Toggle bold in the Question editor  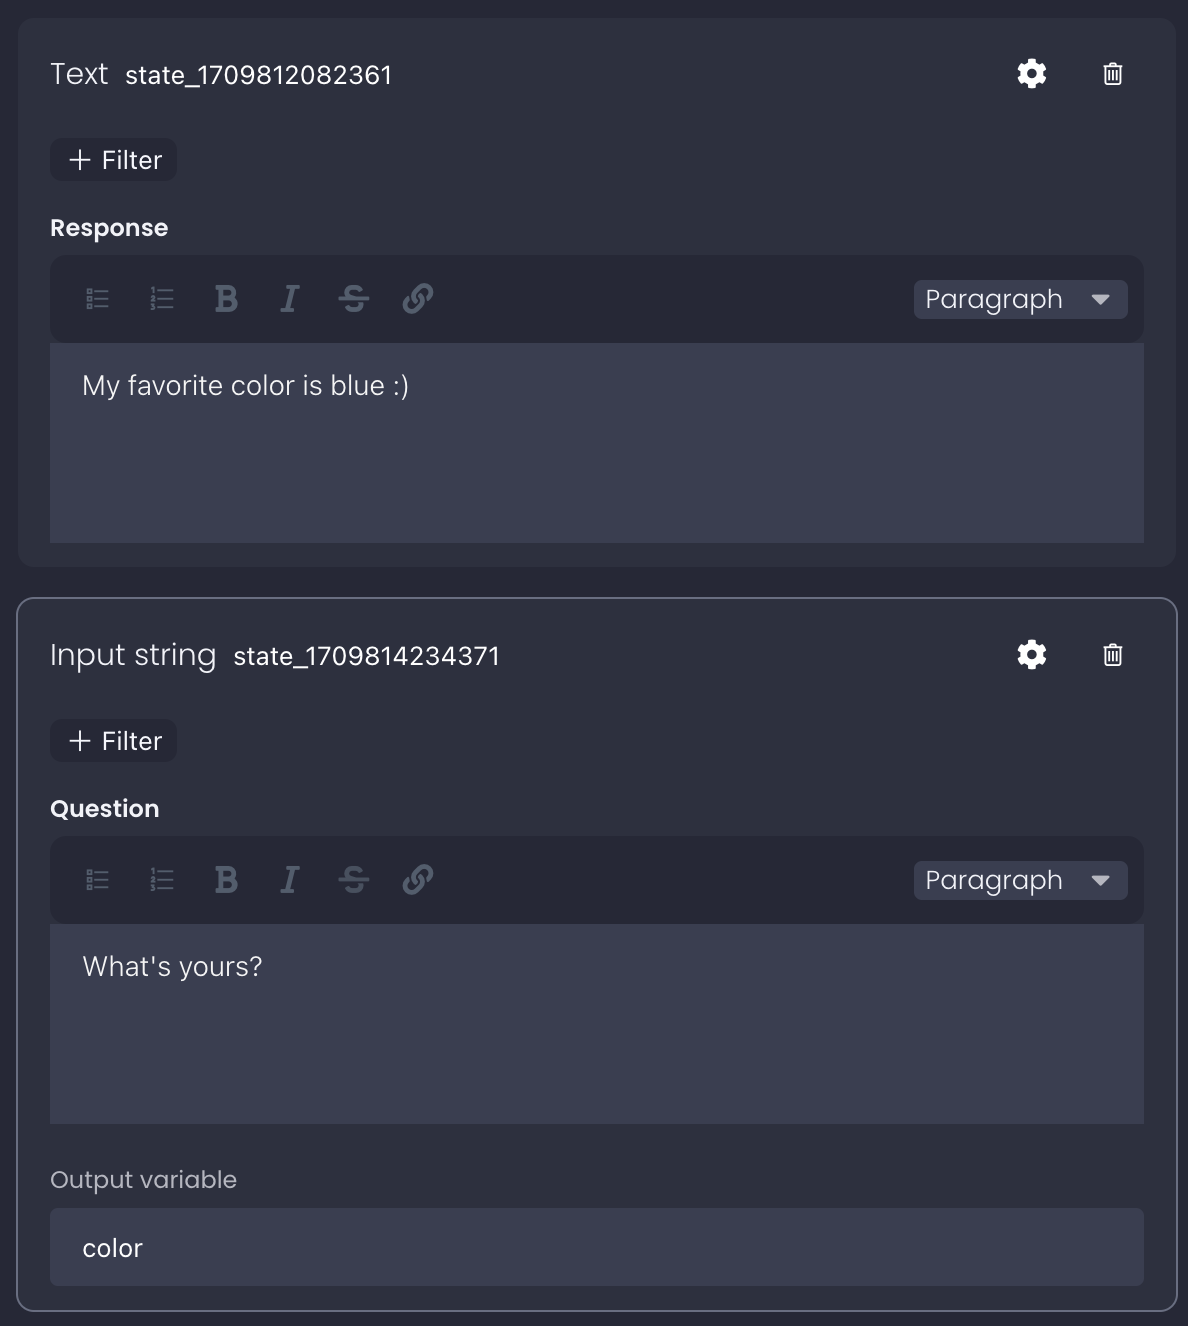226,880
